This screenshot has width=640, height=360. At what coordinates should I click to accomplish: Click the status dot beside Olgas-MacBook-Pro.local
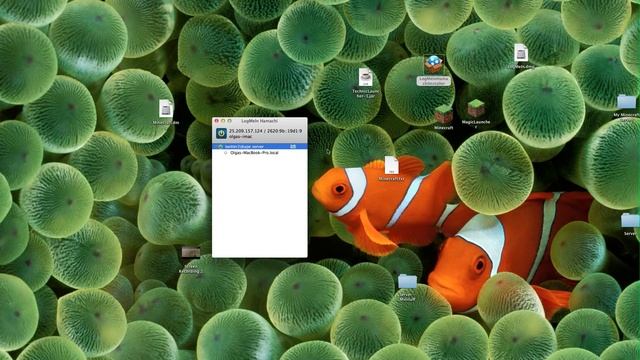(226, 153)
